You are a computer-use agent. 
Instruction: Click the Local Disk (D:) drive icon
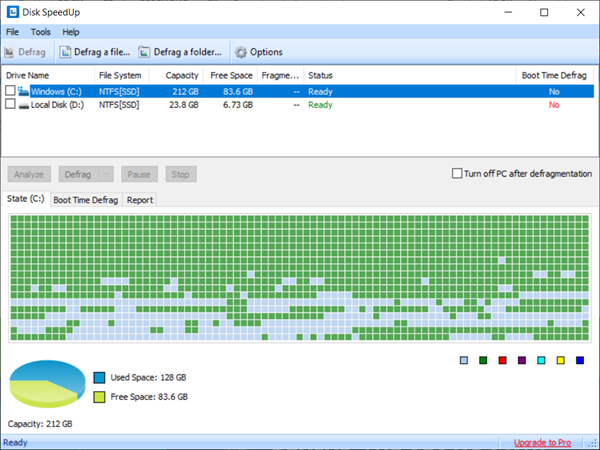tap(24, 105)
